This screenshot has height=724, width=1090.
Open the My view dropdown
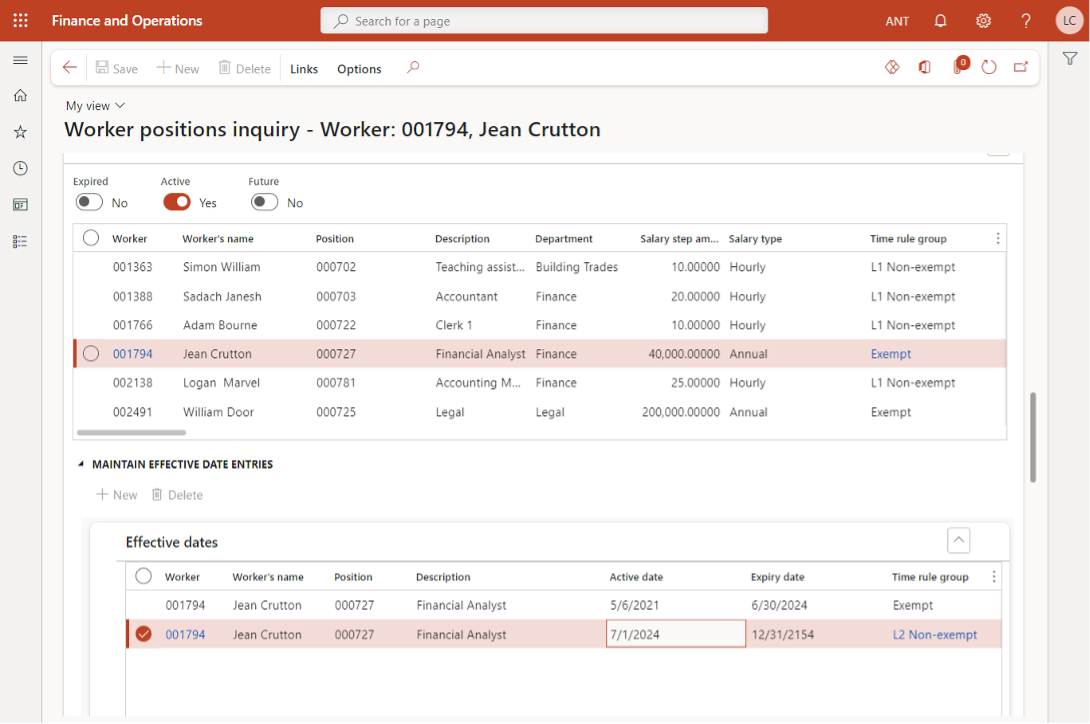coord(95,105)
